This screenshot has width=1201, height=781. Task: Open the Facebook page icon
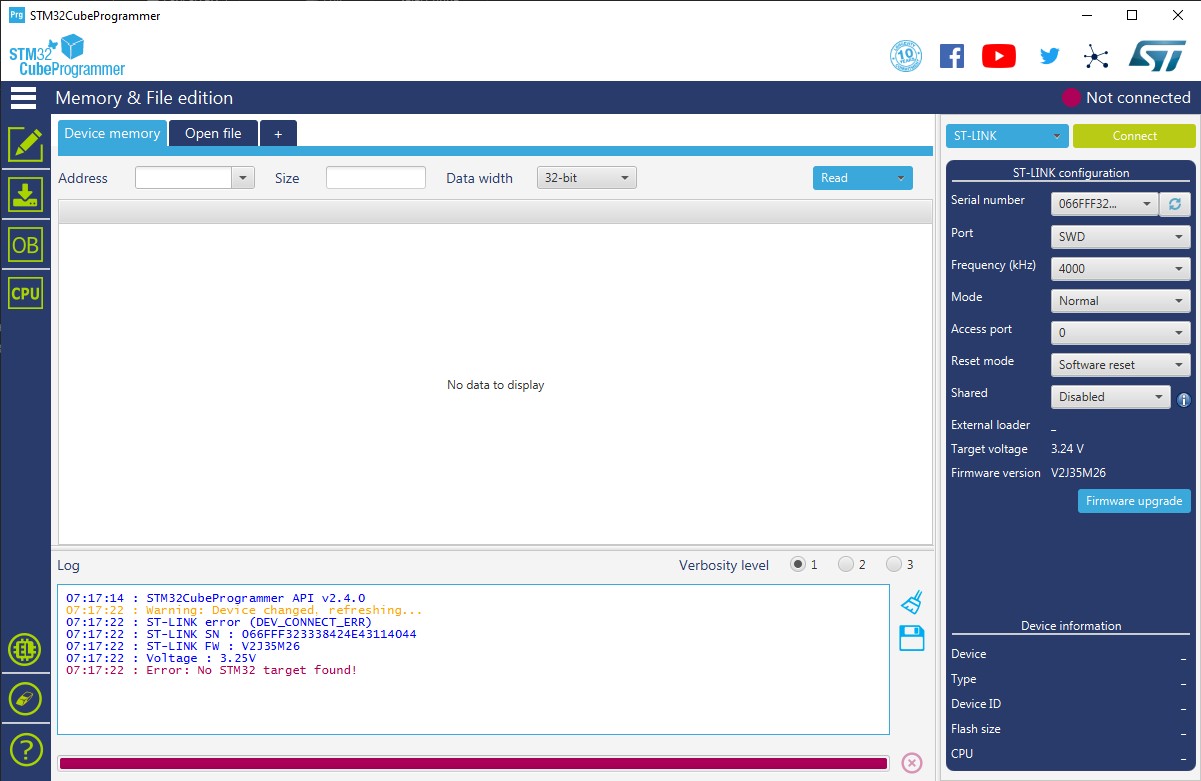(x=952, y=56)
